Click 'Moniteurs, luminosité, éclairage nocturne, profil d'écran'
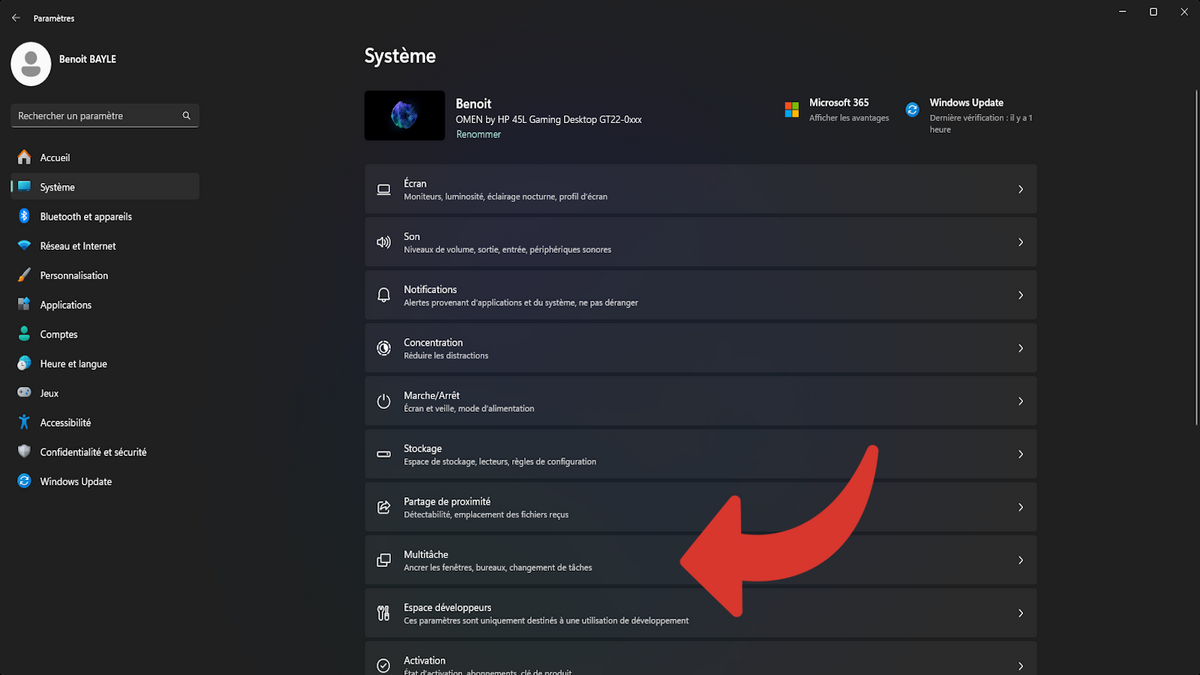The width and height of the screenshot is (1200, 675). click(x=506, y=197)
